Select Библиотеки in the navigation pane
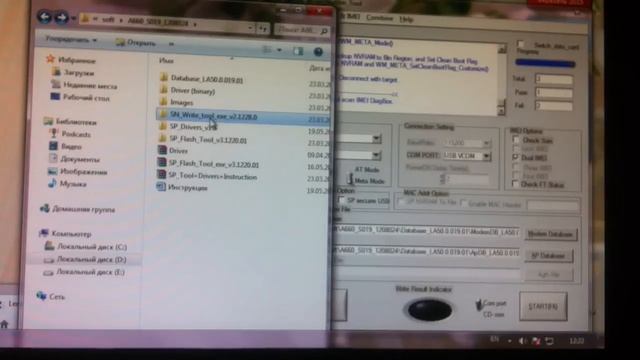640x360 pixels. [x=71, y=122]
